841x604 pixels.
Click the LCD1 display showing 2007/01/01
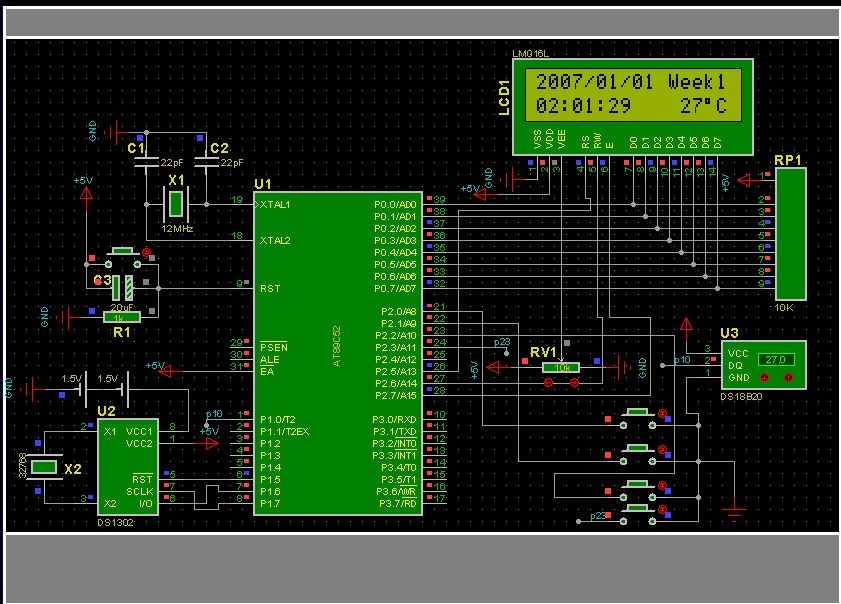click(x=630, y=93)
